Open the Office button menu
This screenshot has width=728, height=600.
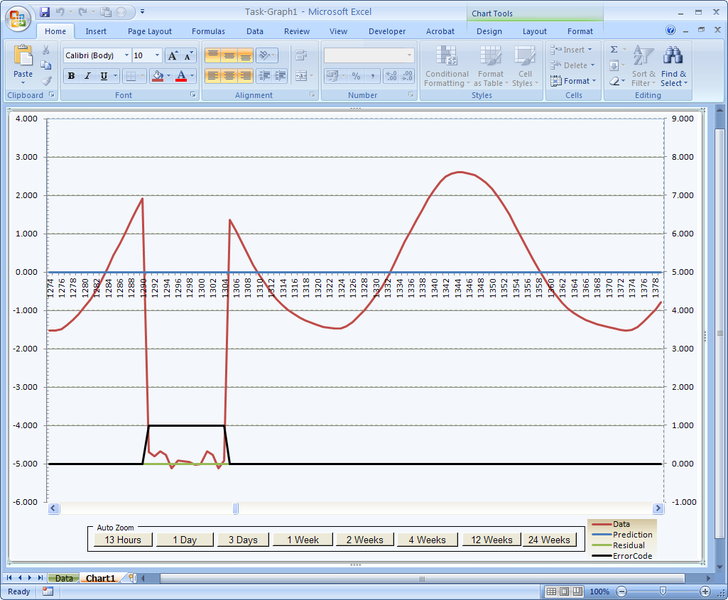18,18
